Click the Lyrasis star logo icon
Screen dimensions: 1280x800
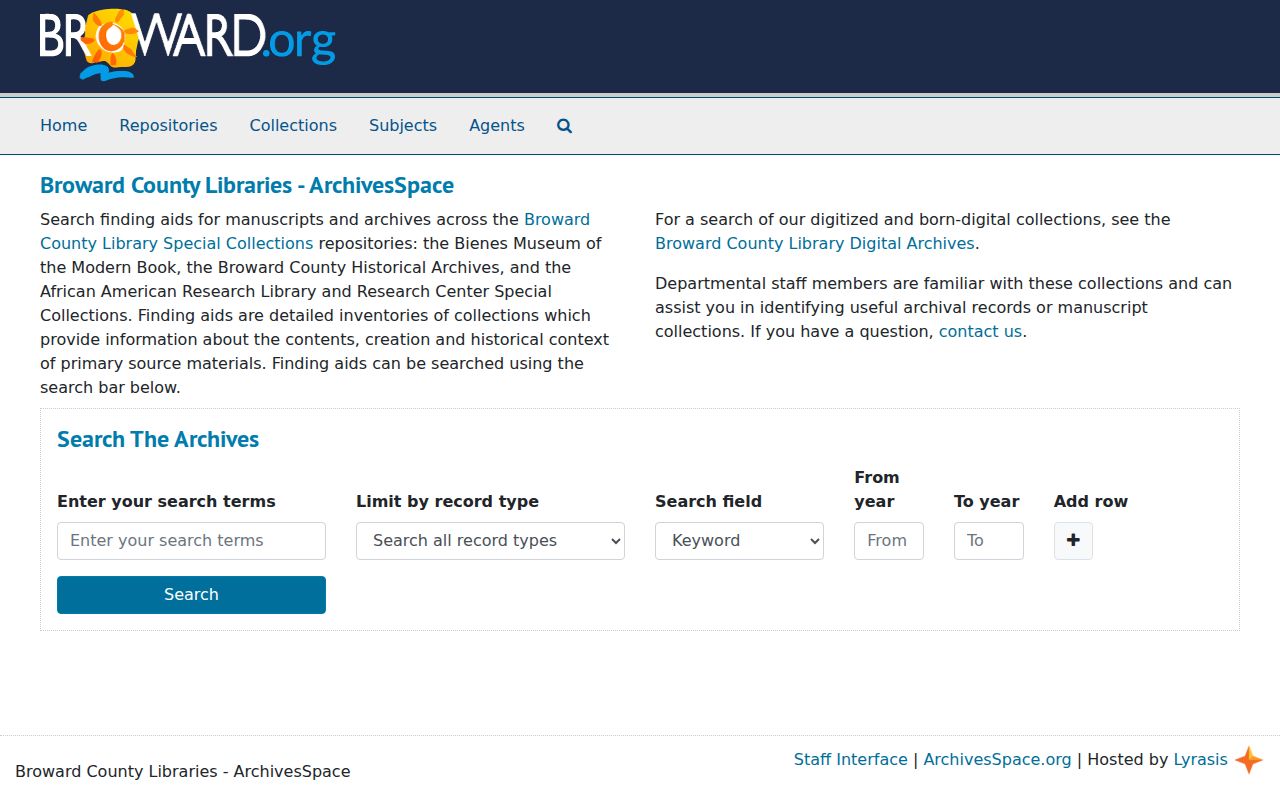tap(1248, 760)
